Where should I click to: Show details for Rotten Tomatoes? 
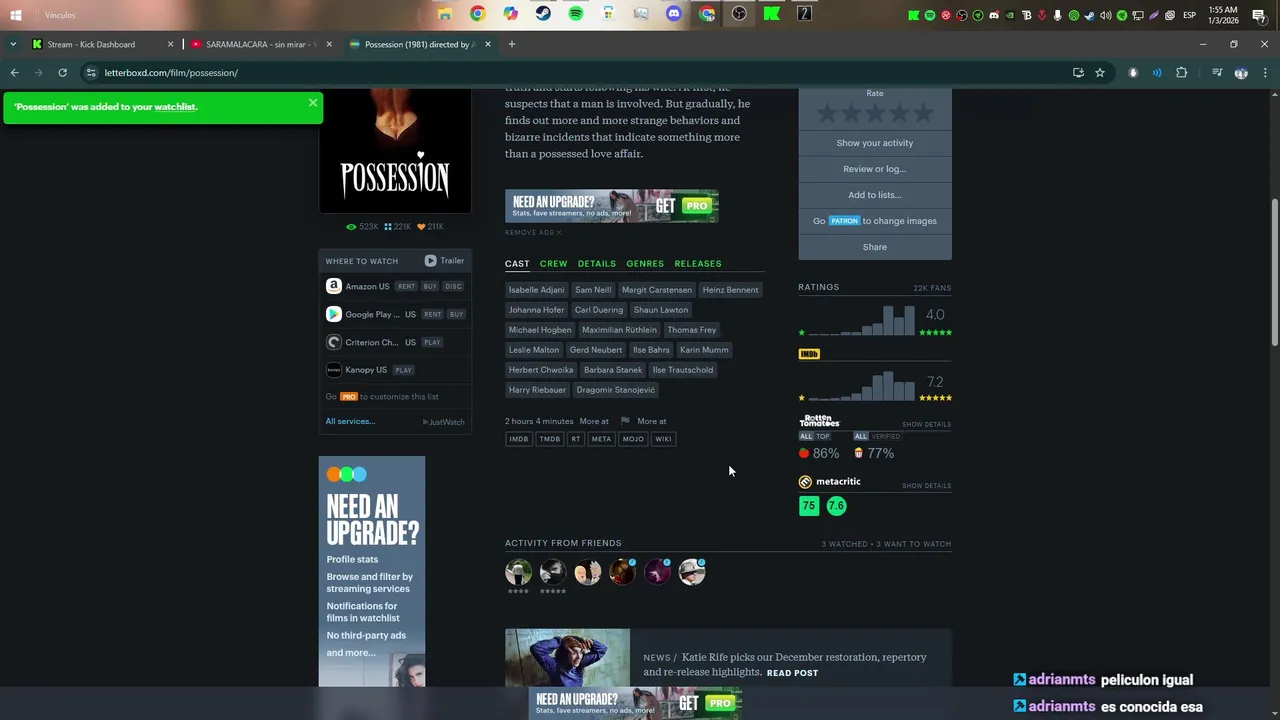coord(926,425)
